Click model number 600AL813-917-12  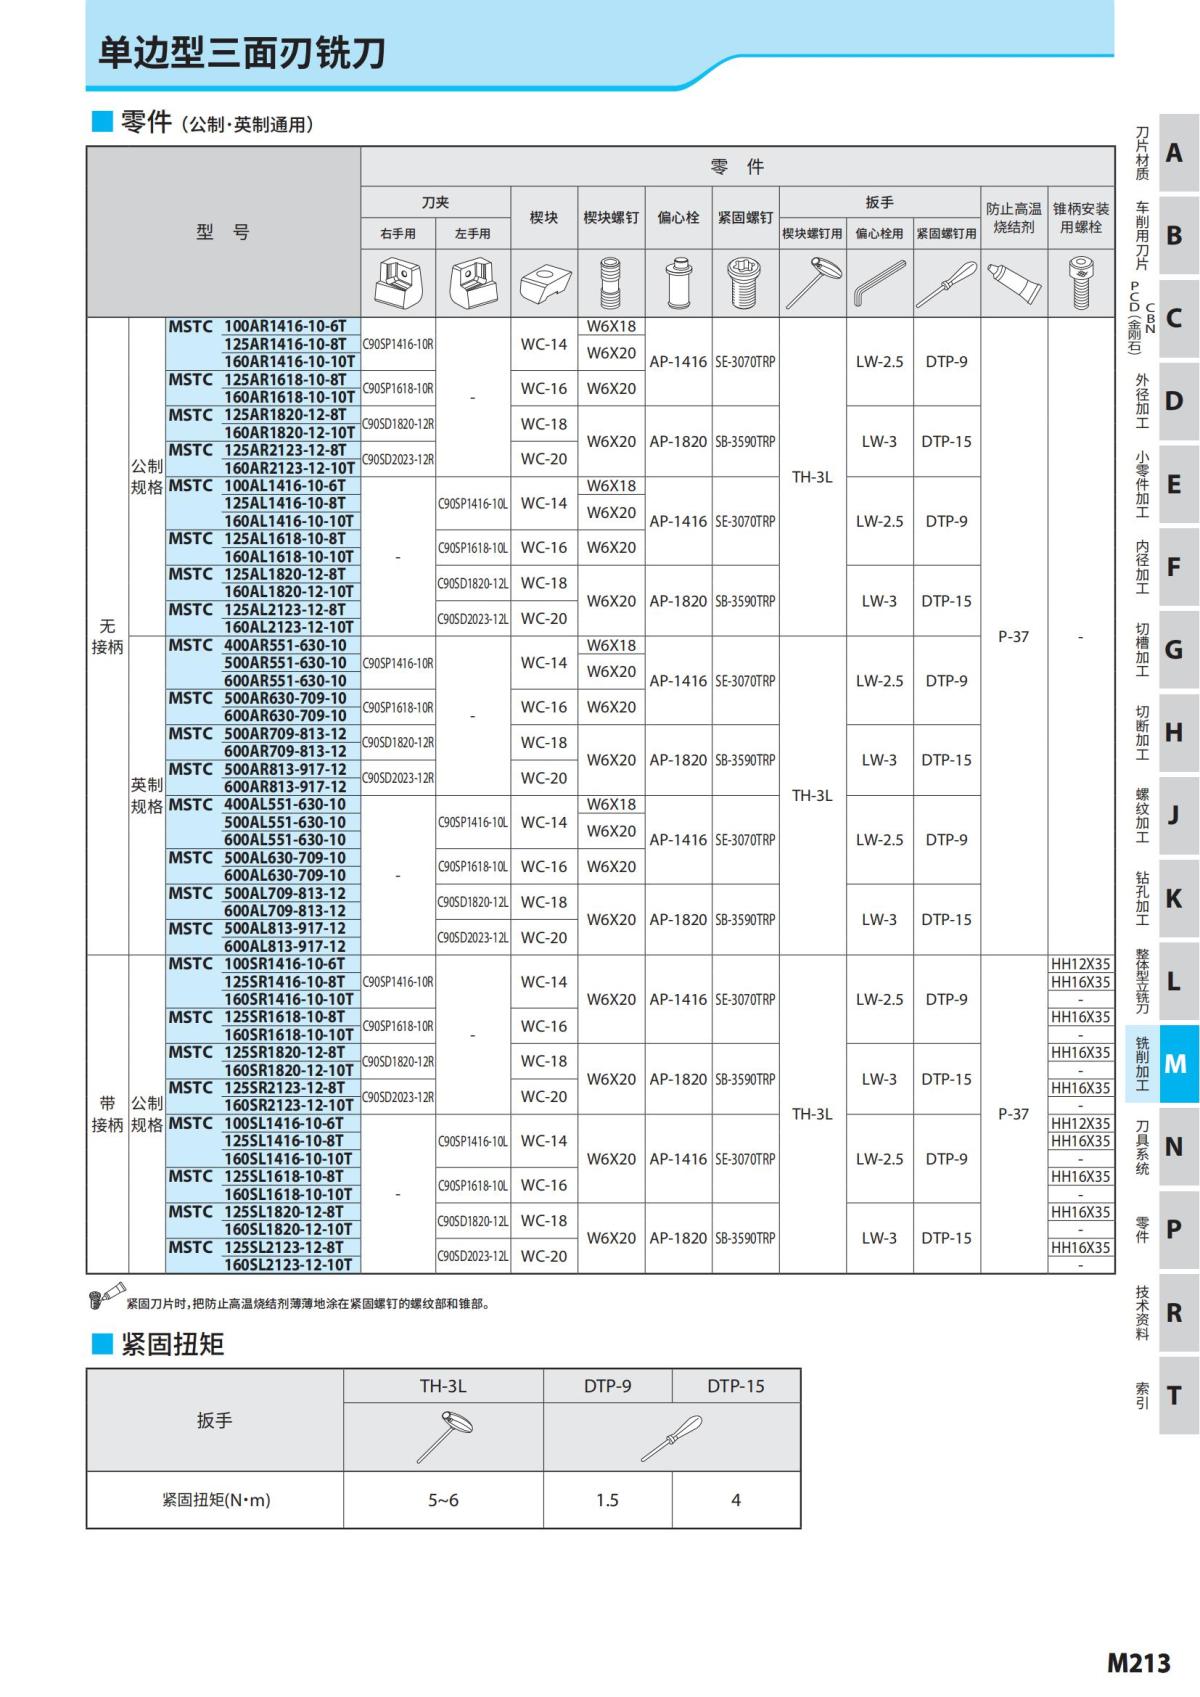tap(285, 946)
